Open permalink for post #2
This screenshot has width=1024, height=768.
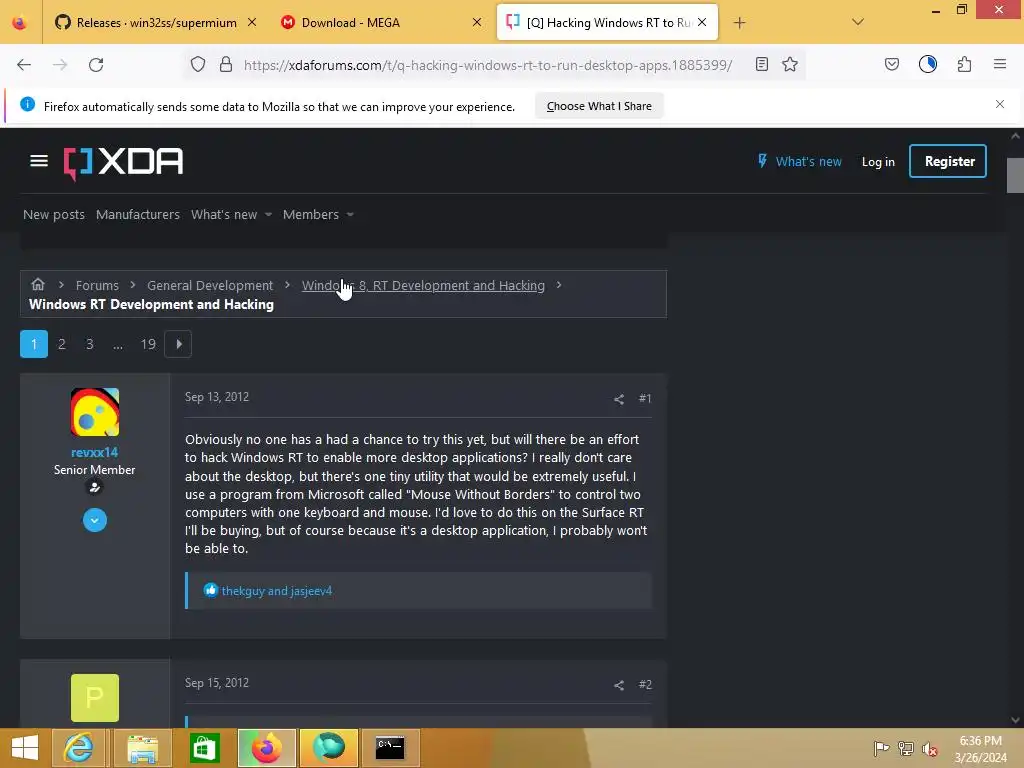645,684
